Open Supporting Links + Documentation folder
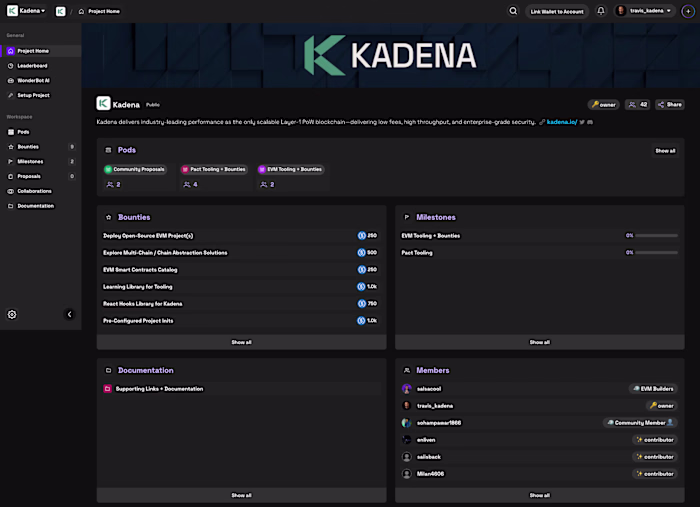This screenshot has width=700, height=507. pos(241,389)
